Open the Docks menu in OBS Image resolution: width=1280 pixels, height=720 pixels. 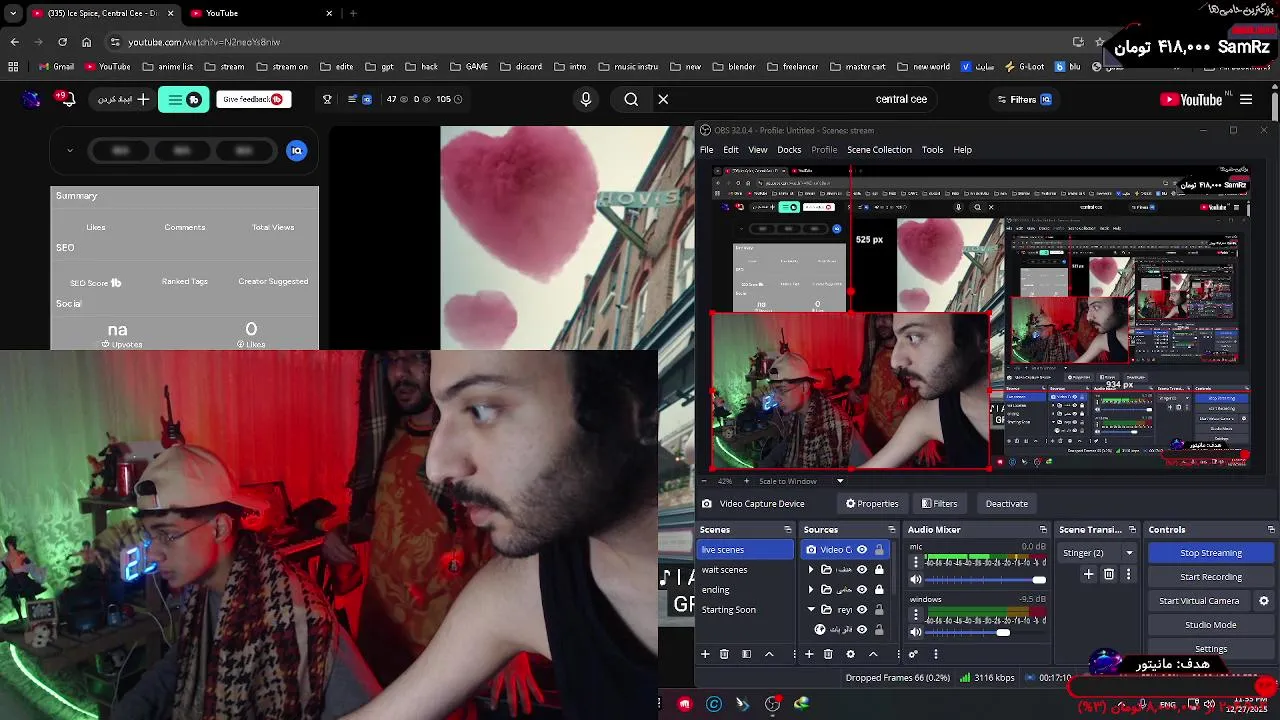tap(789, 150)
